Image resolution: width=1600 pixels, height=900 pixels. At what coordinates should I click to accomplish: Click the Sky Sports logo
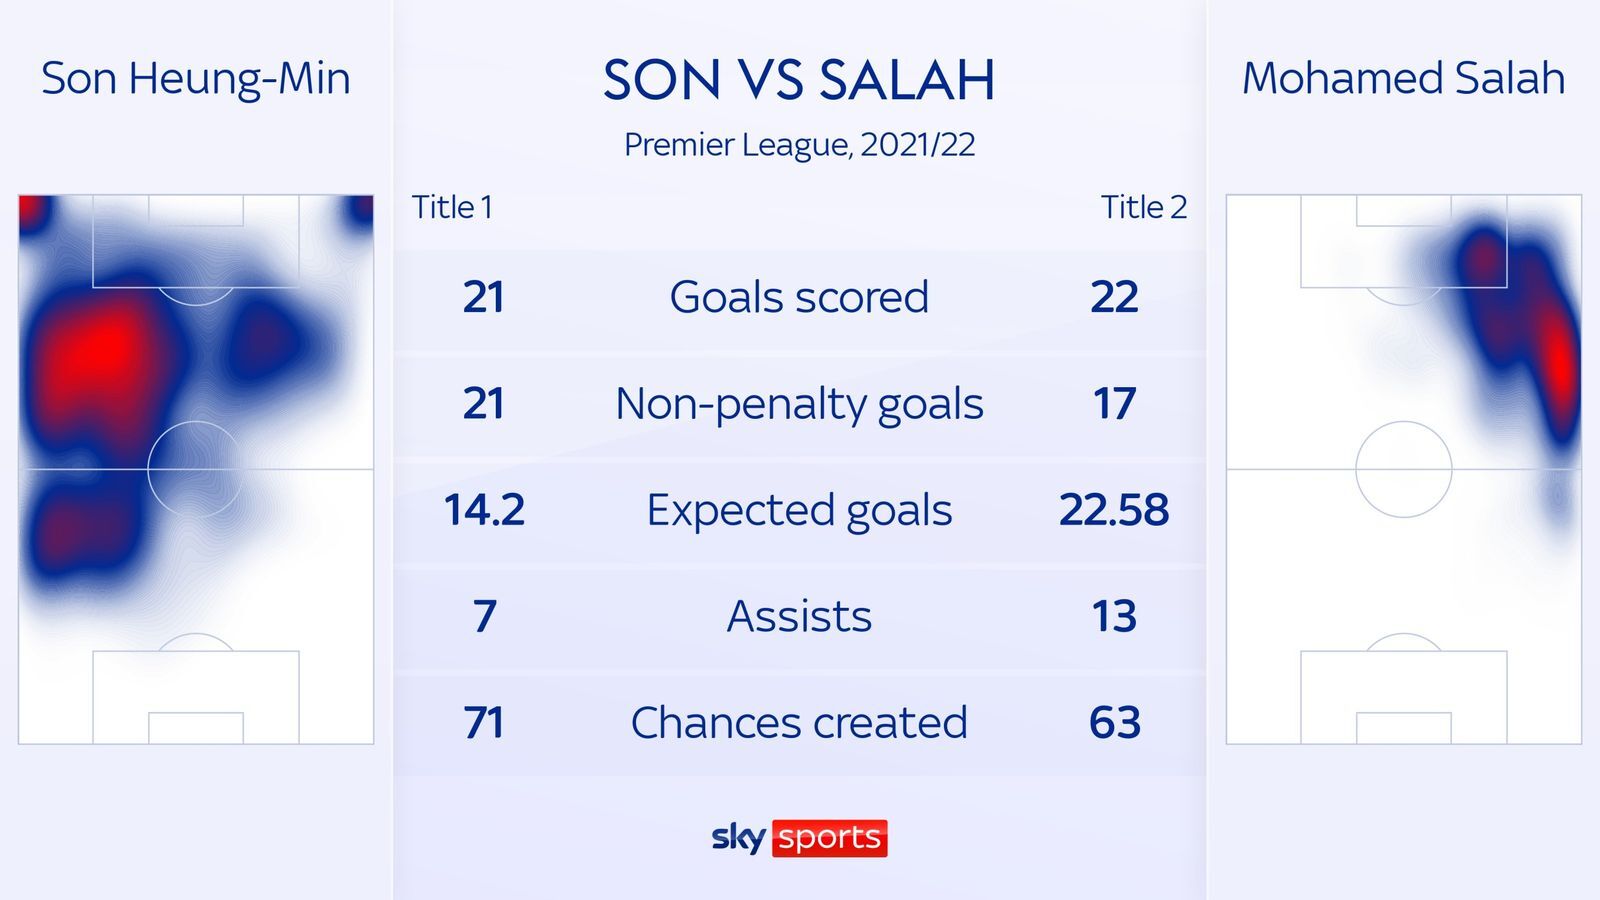799,837
